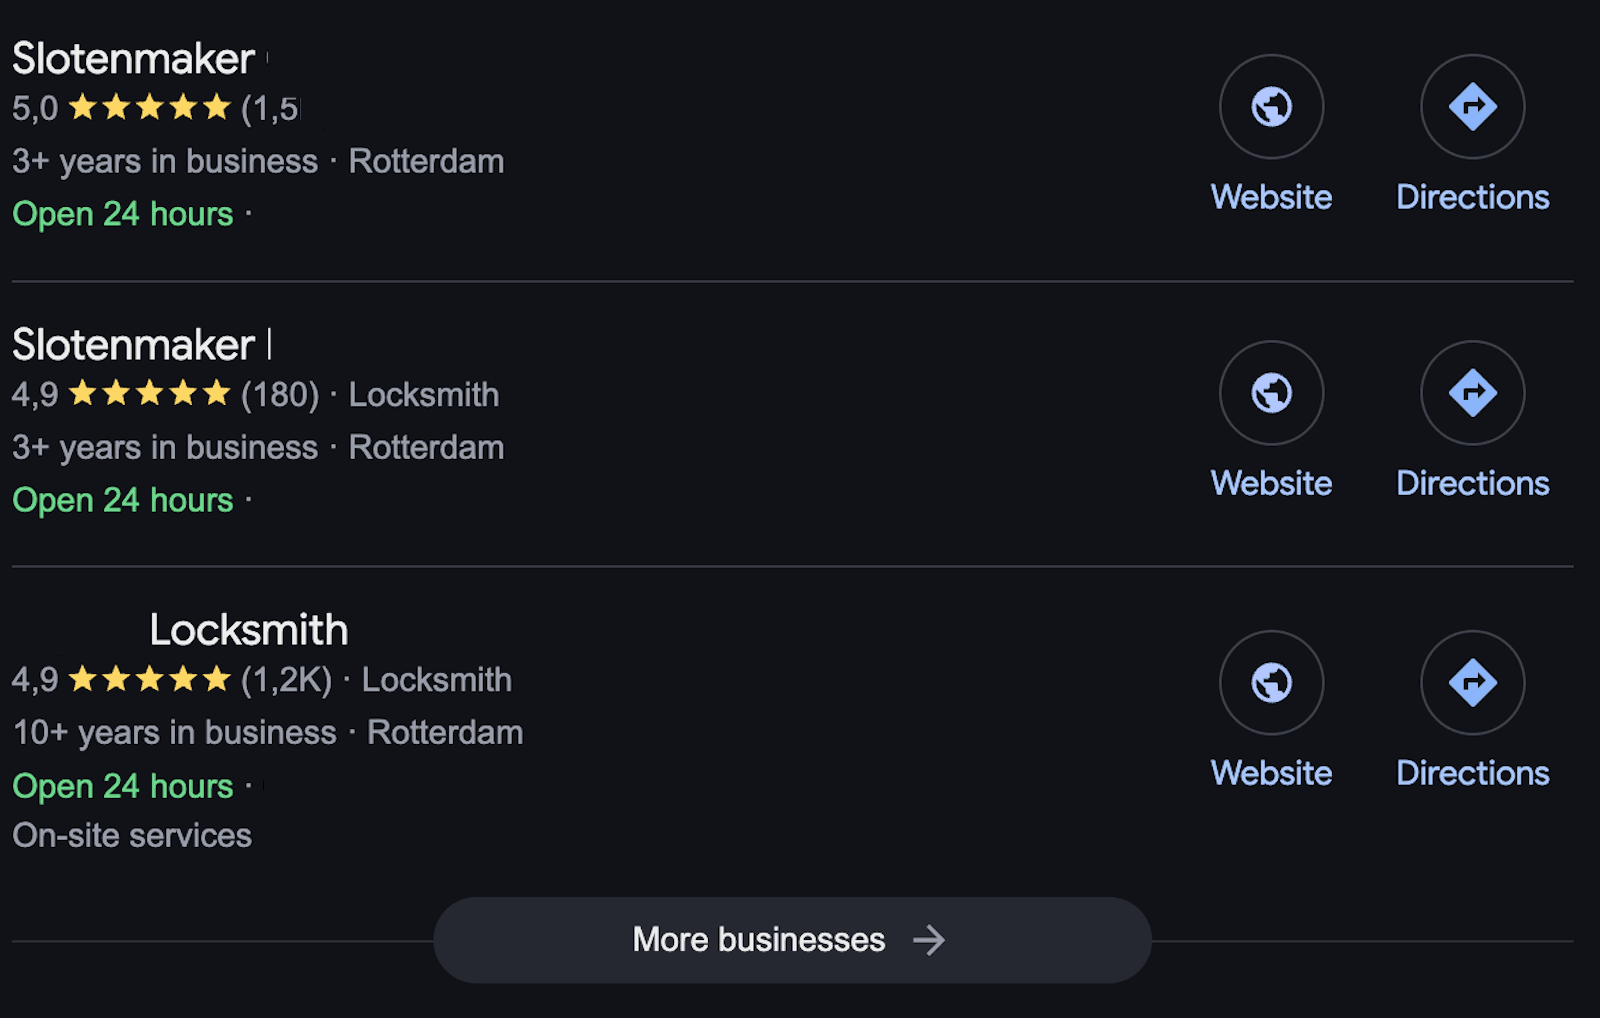
Task: Click the directions arrow icon for the 5,0-rated Slotenmaker
Action: point(1472,106)
